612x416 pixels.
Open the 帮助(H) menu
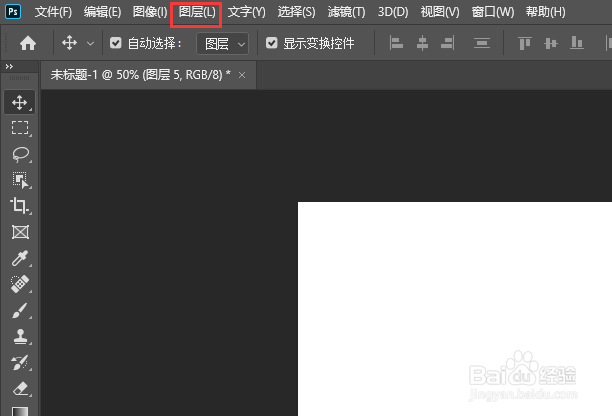(545, 12)
